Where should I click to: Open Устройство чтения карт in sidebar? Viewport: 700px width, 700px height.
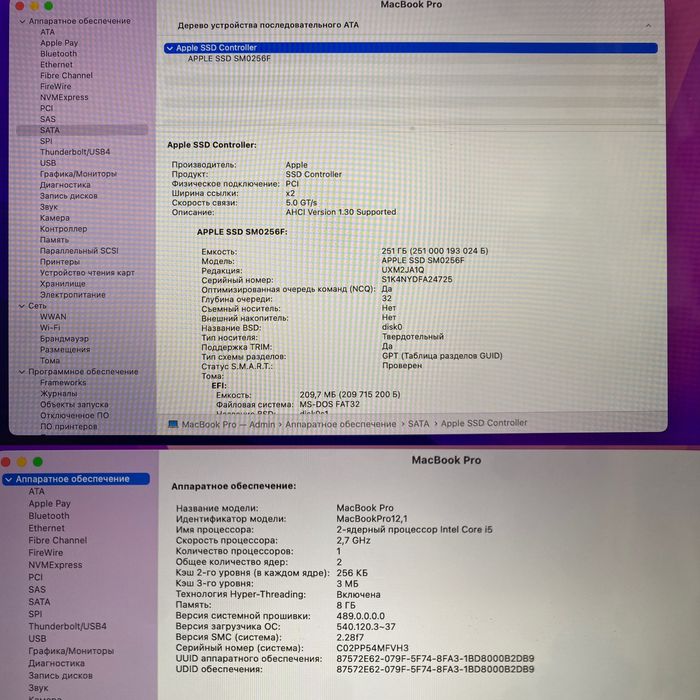click(87, 272)
